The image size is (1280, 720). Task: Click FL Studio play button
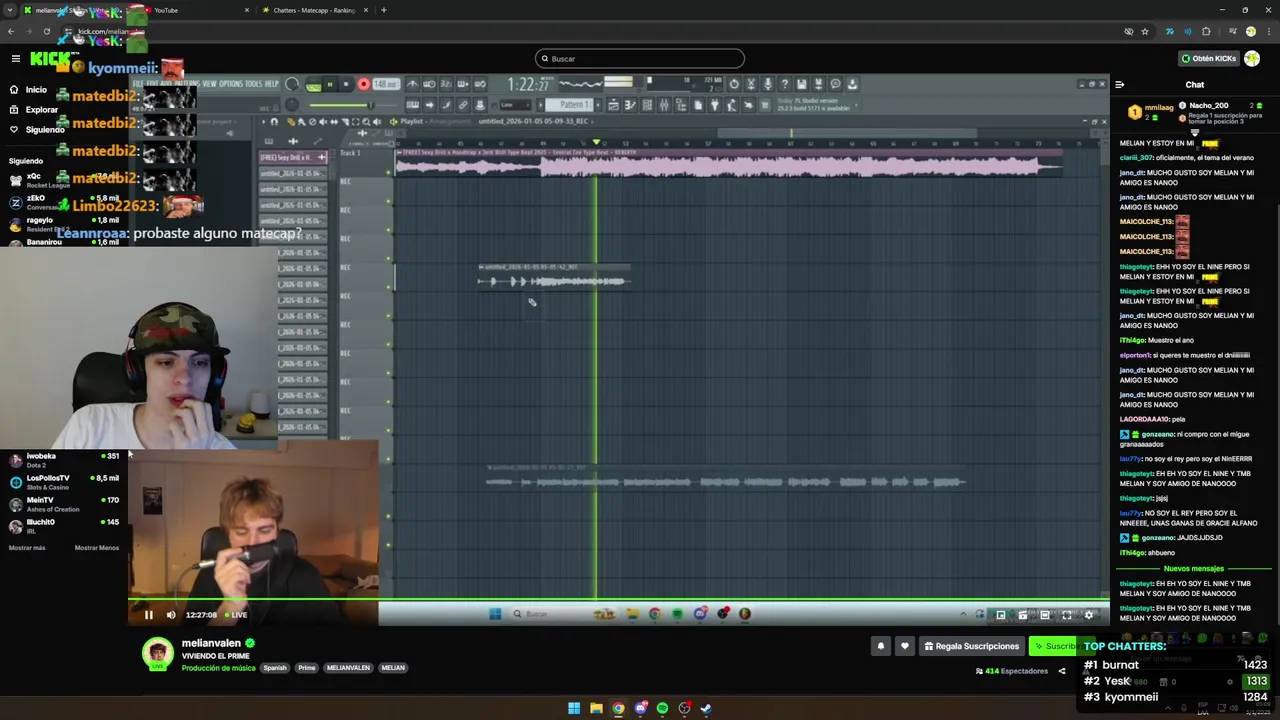[330, 84]
